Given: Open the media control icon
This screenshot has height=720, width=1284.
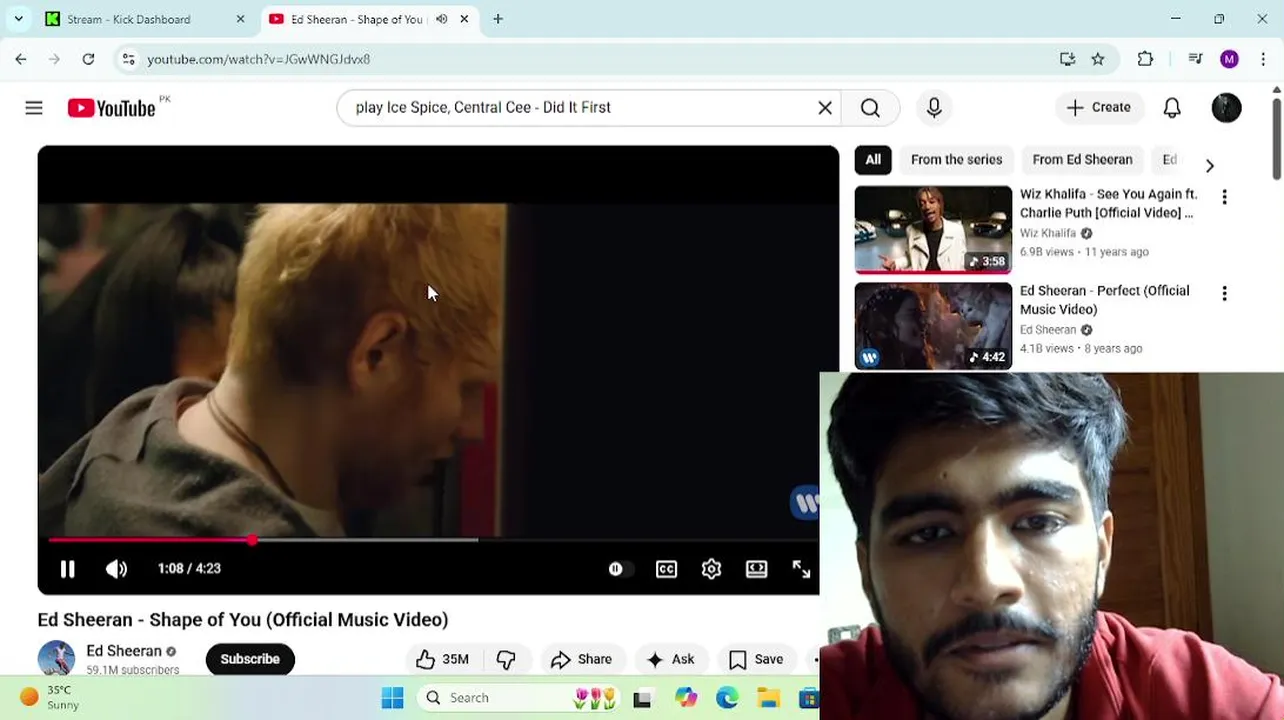Looking at the screenshot, I should click(1195, 59).
